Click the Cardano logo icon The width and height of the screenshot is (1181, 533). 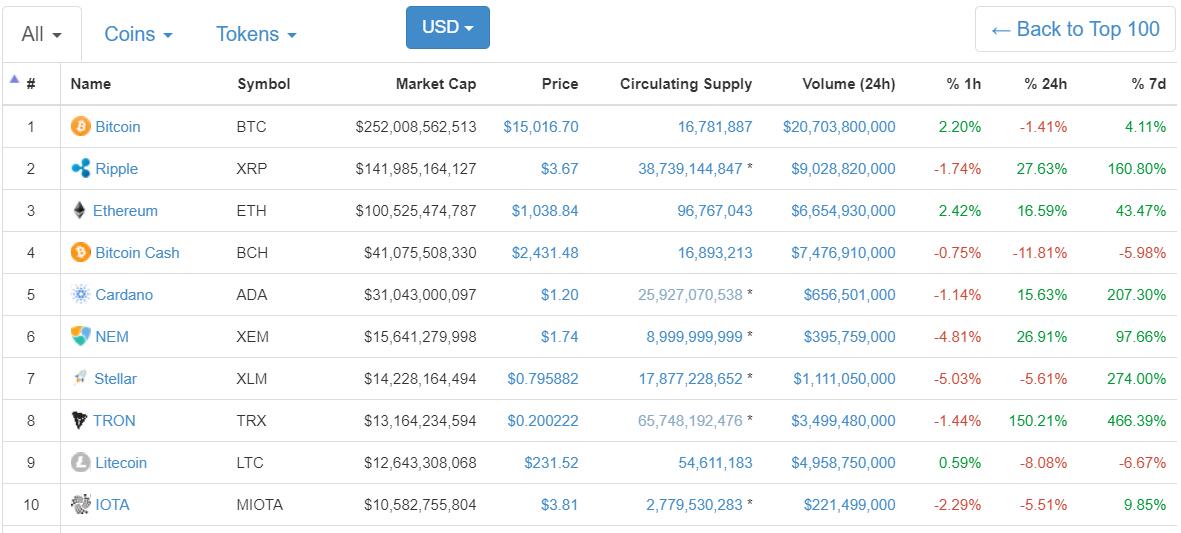pyautogui.click(x=80, y=295)
